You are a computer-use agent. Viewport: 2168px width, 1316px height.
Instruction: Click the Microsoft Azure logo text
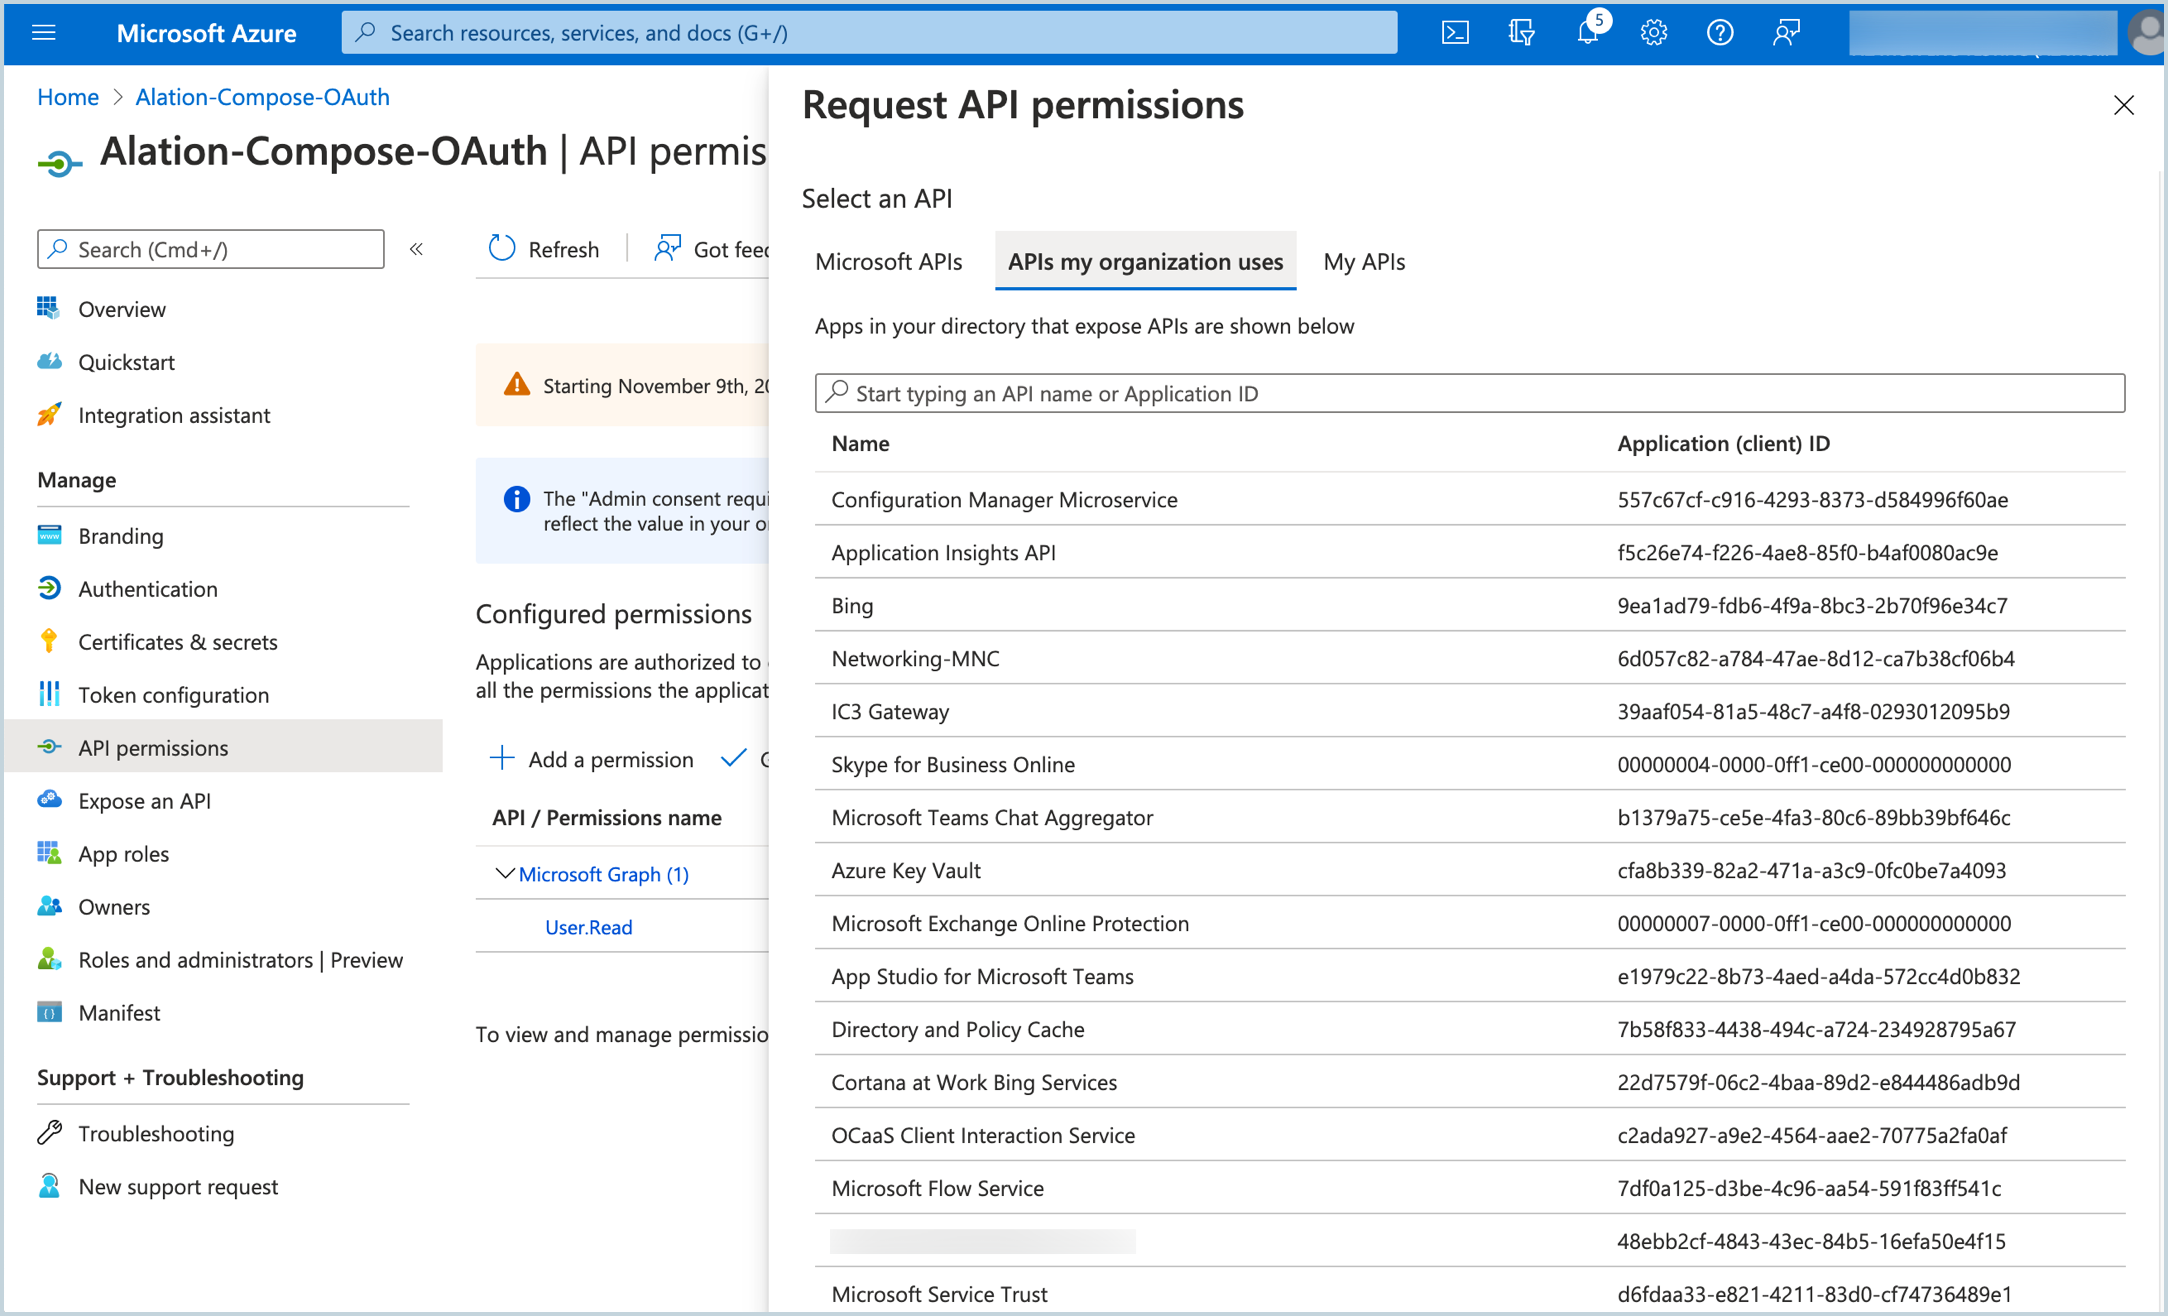coord(206,33)
